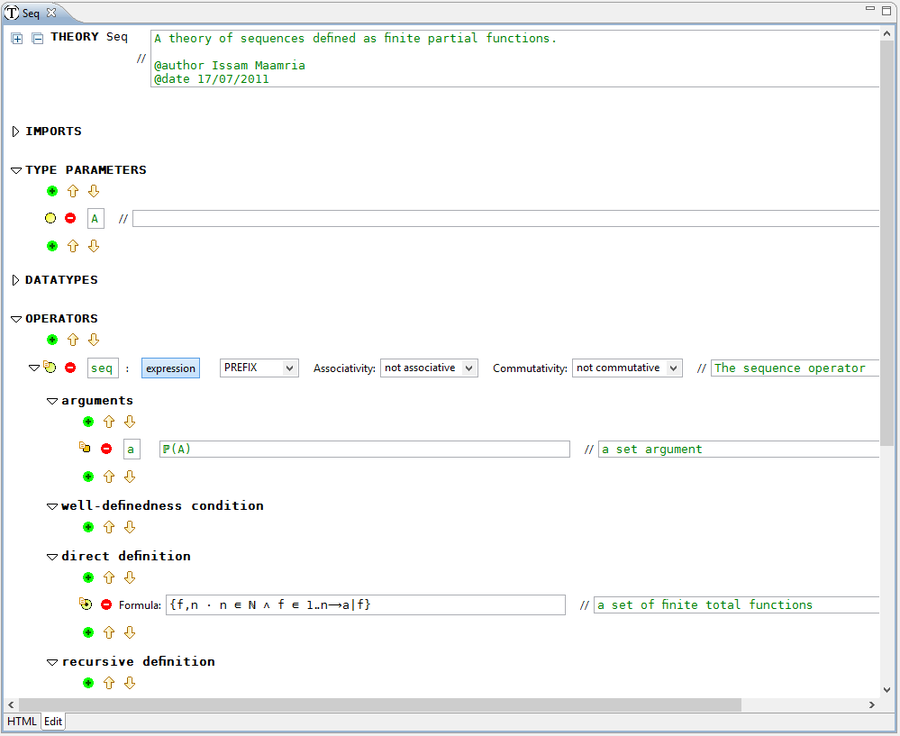900x736 pixels.
Task: Toggle the expression button for seq operator
Action: pyautogui.click(x=170, y=368)
